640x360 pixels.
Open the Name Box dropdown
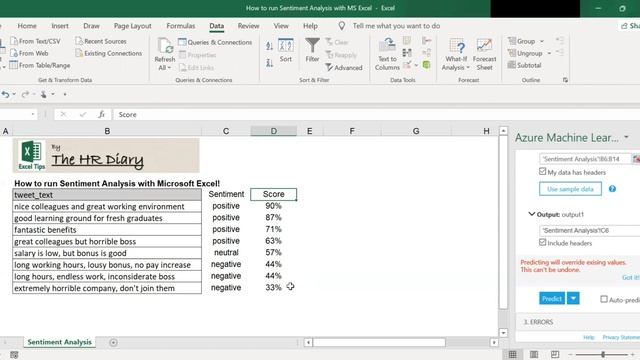pos(33,115)
